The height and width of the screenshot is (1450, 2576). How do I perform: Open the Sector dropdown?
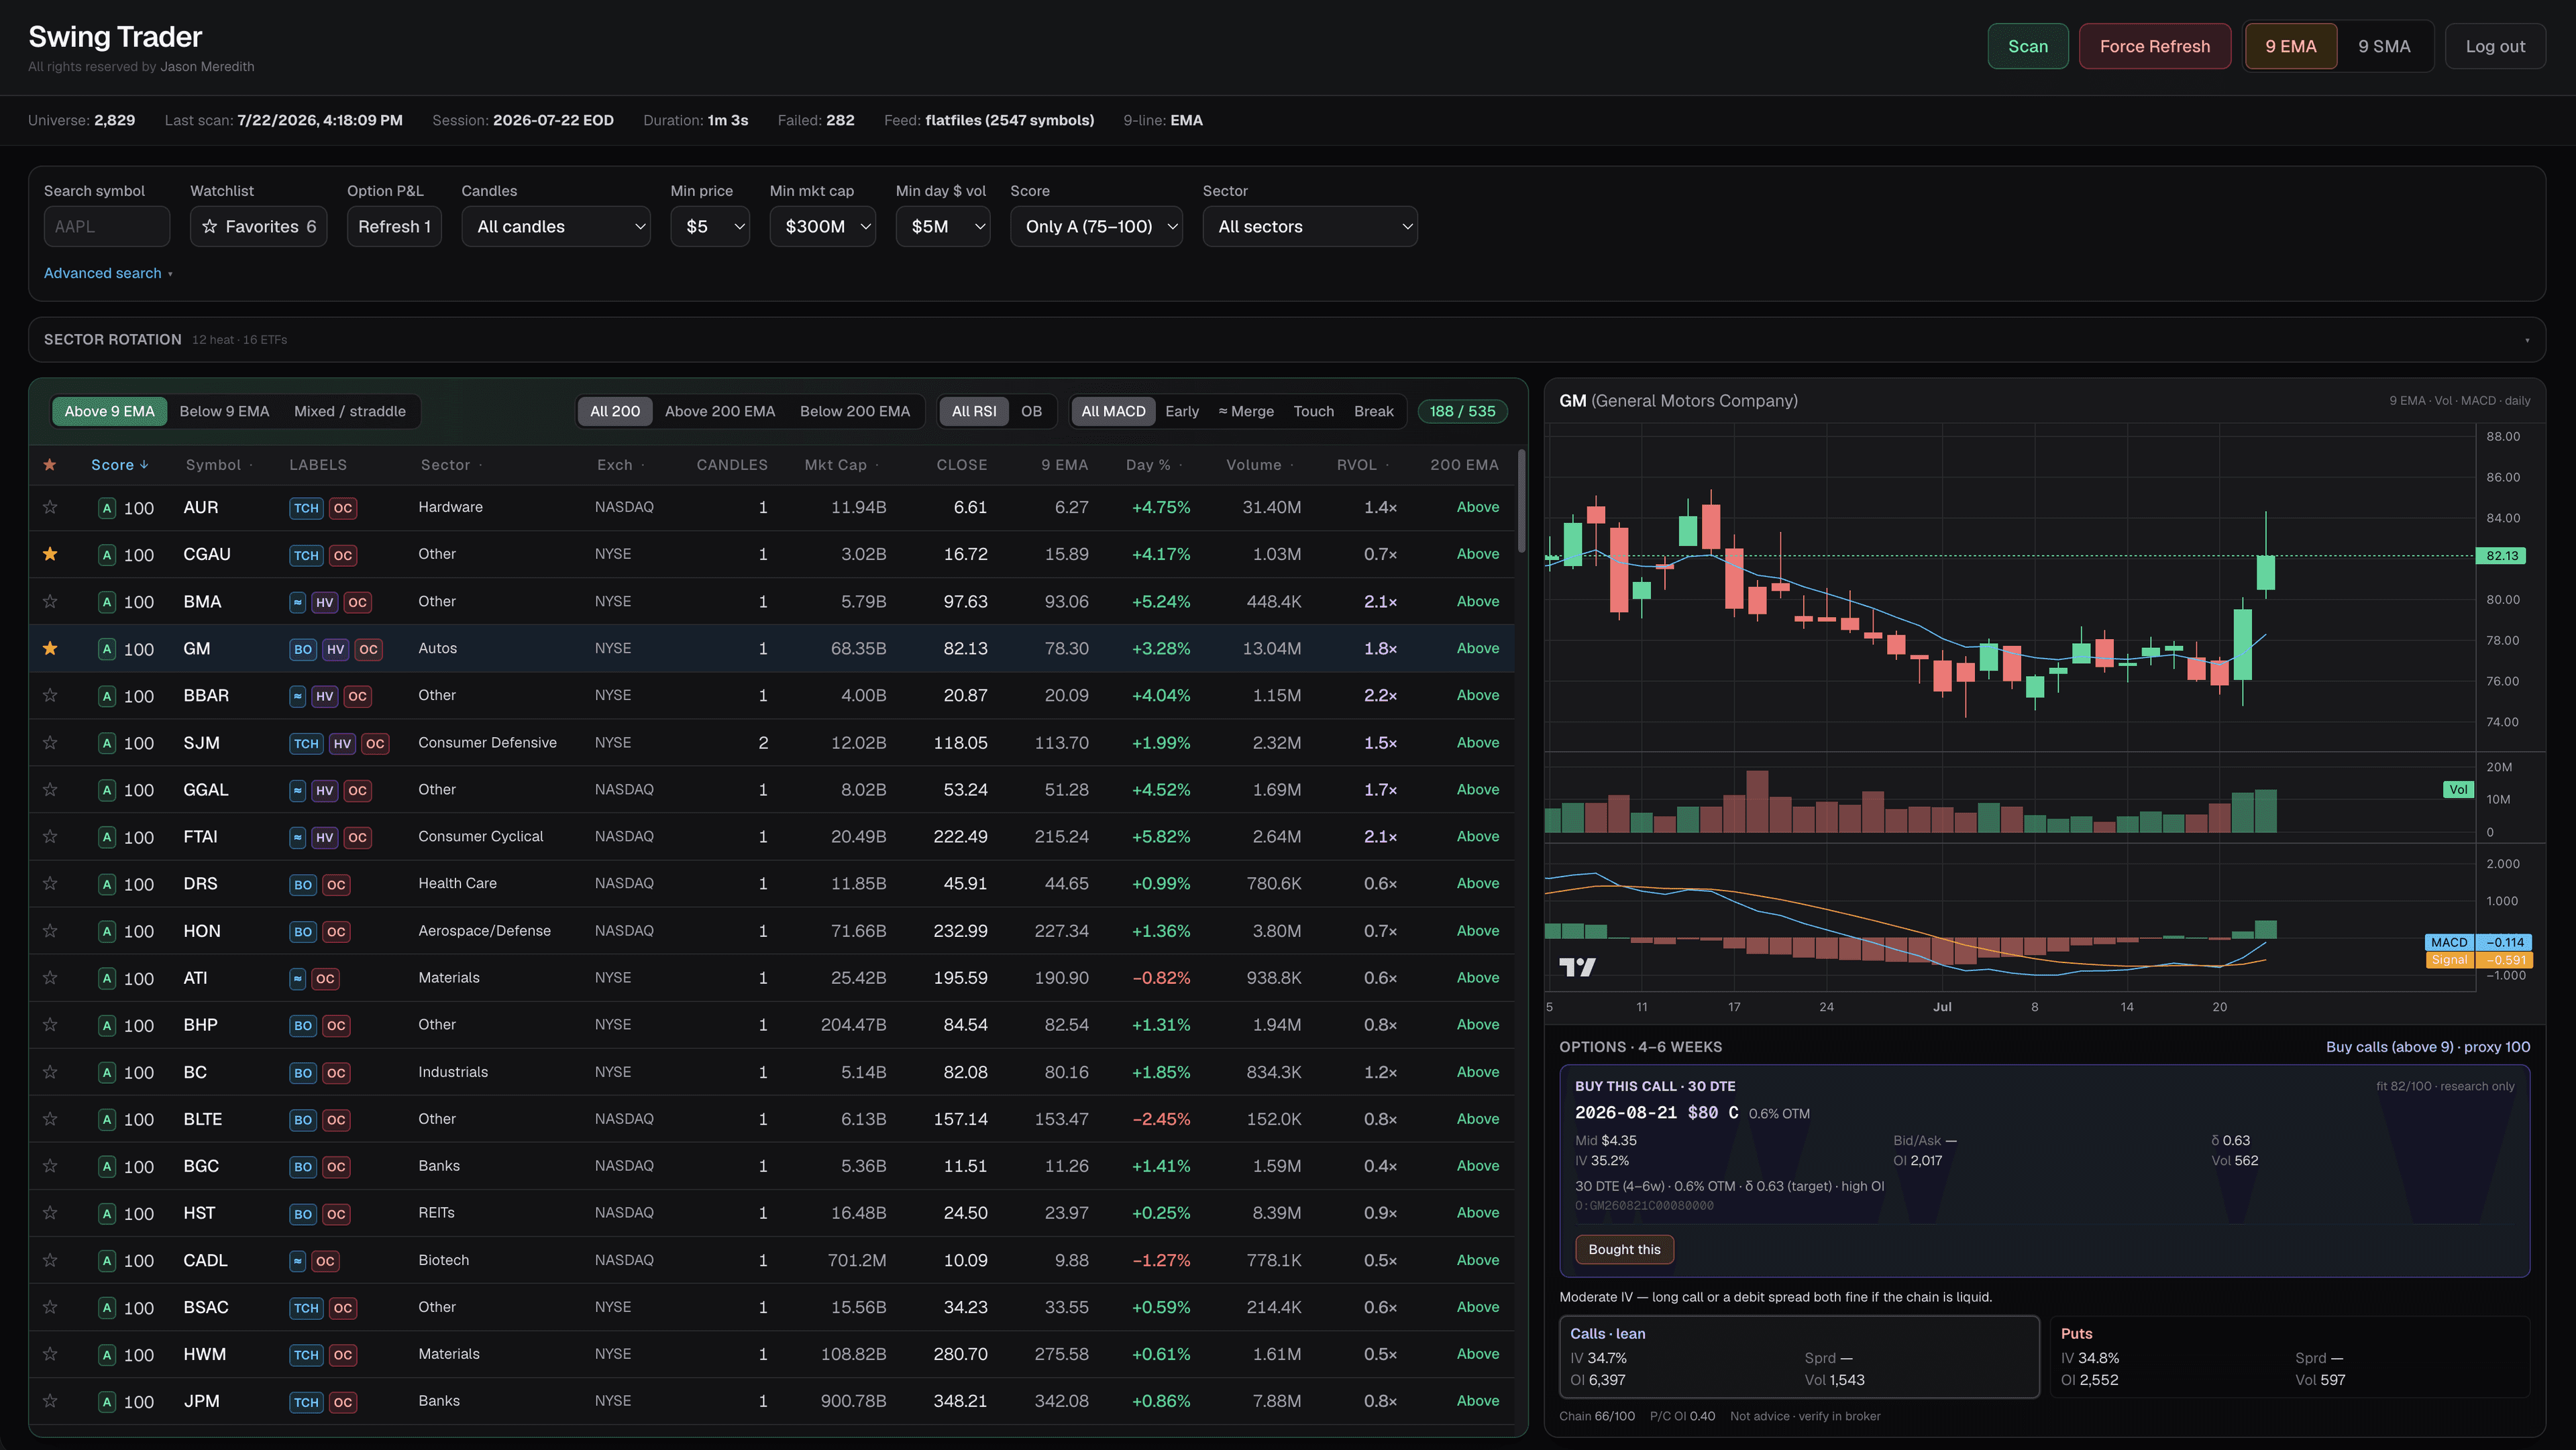pos(1310,227)
